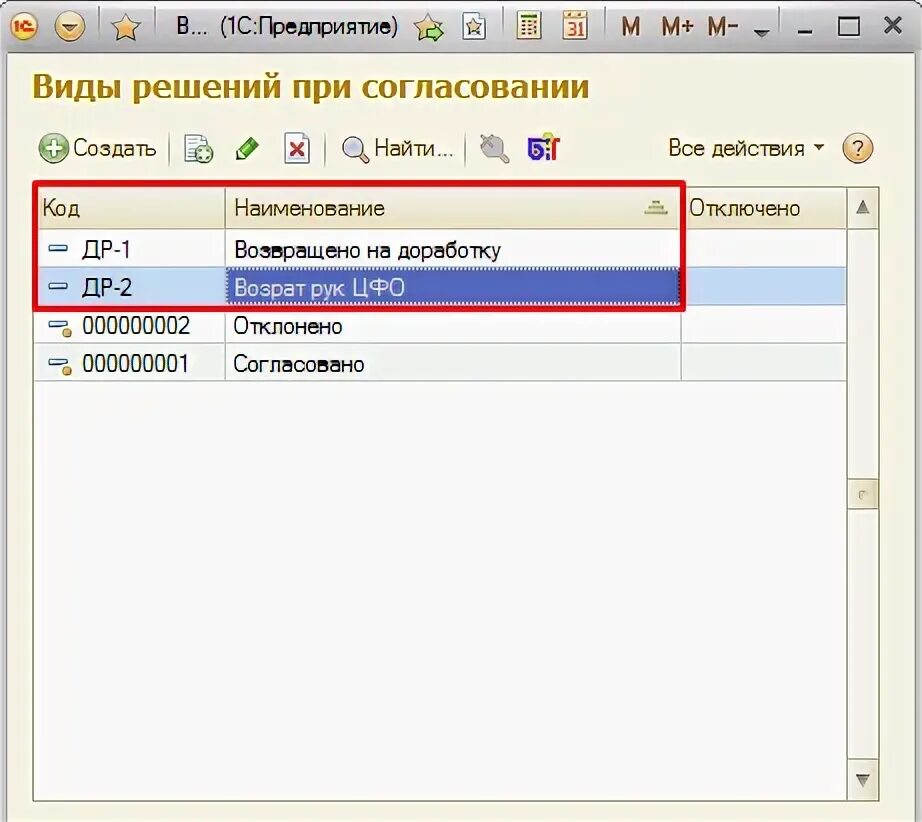Open the main menu round dropdown button

(69, 26)
